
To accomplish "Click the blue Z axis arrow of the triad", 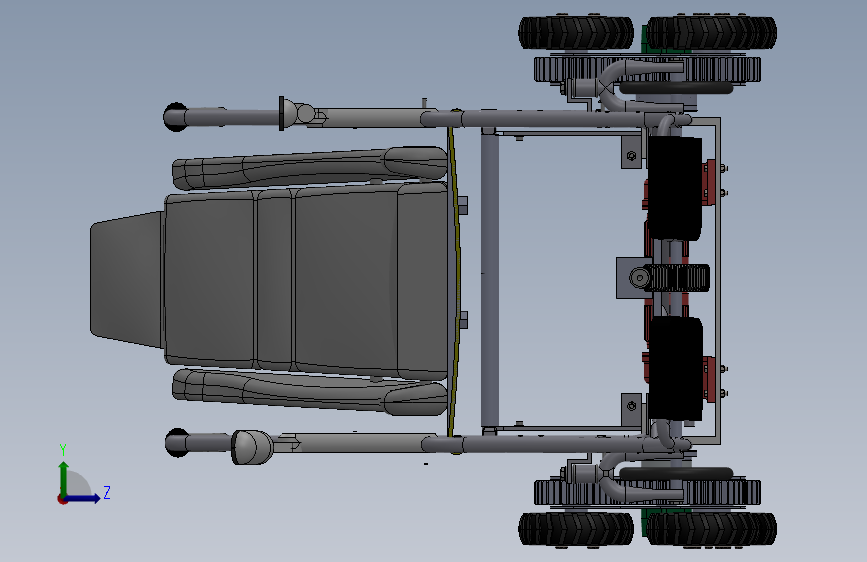I will tap(83, 498).
